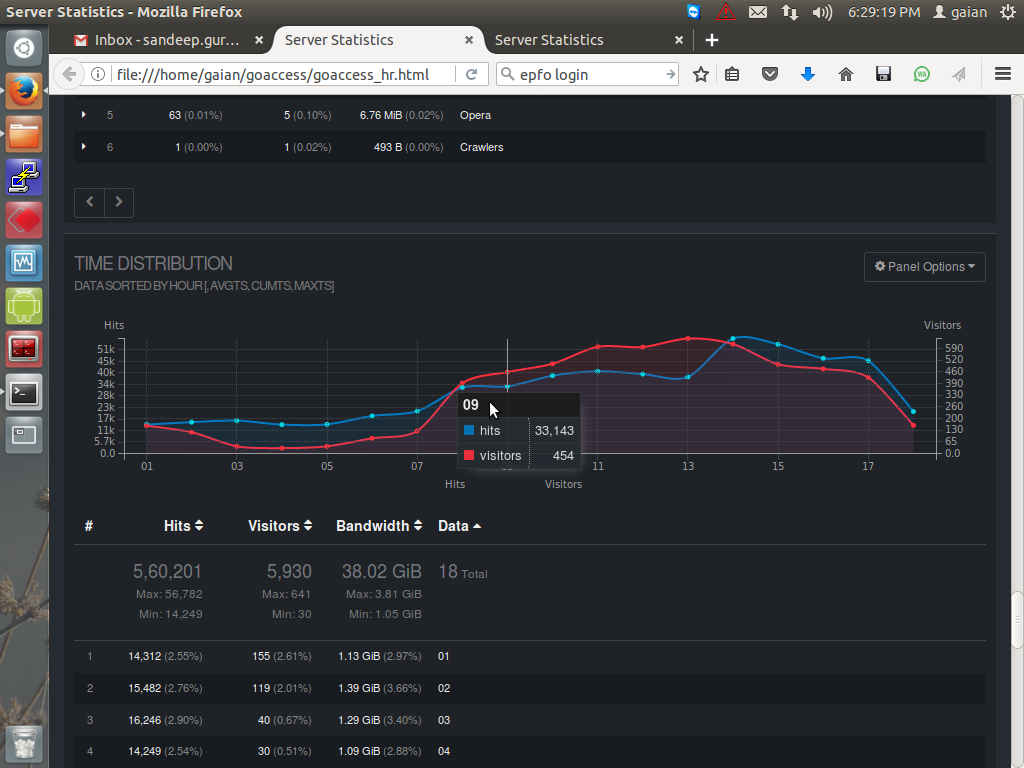1024x768 pixels.
Task: Go to next page with the pagination arrow
Action: coord(118,202)
